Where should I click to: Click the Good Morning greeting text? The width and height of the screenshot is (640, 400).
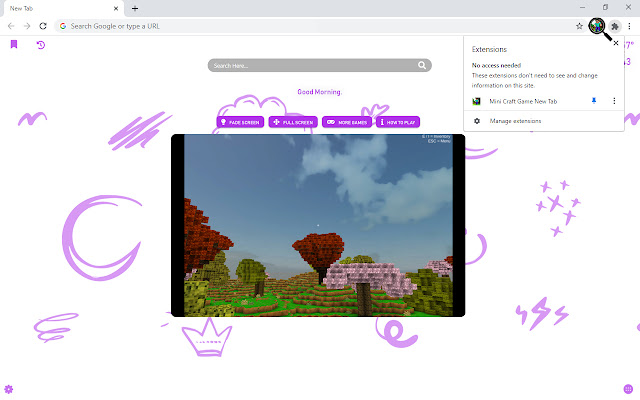[320, 92]
